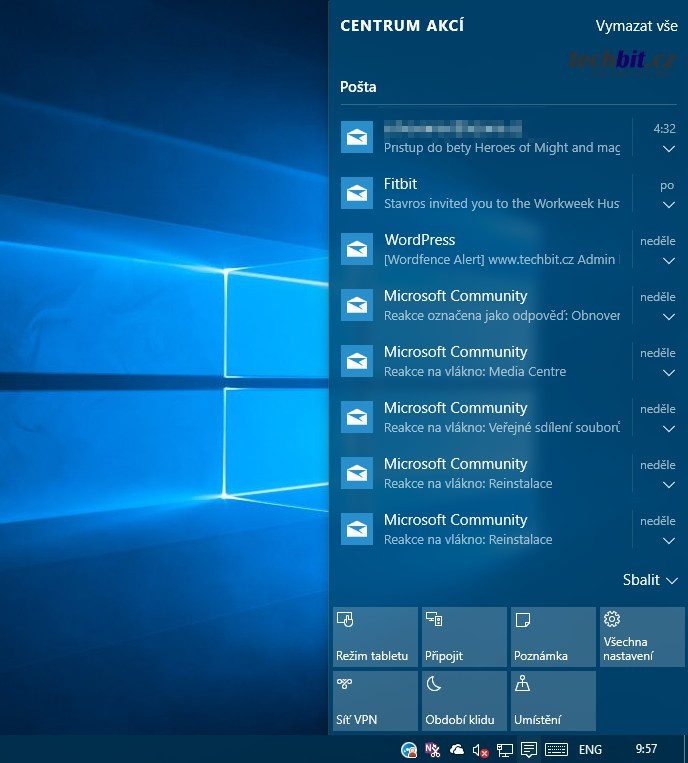The height and width of the screenshot is (763, 688).
Task: Open the Připojit connect tile
Action: (463, 637)
